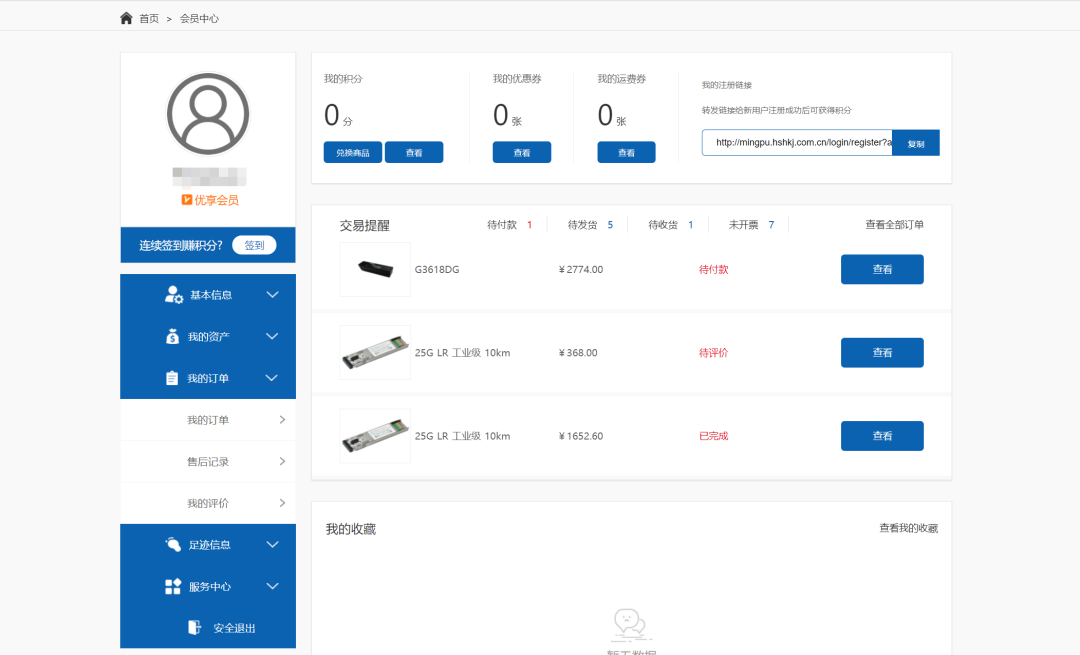Click the 复制 copy button
This screenshot has width=1080, height=655.
coord(915,143)
